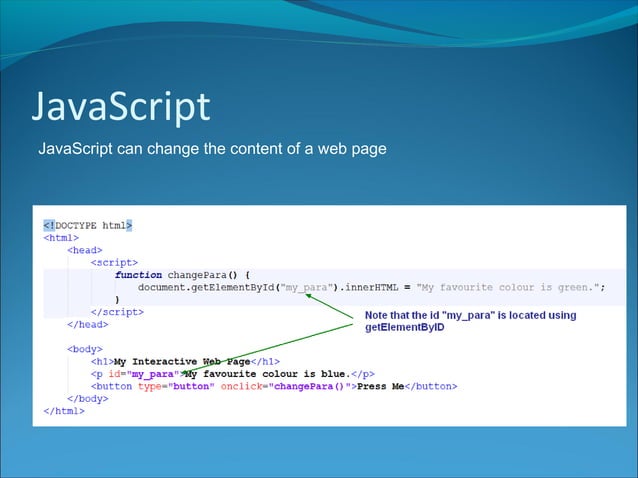638x478 pixels.
Task: Click the onclick="changePara()" attribute
Action: coord(286,386)
